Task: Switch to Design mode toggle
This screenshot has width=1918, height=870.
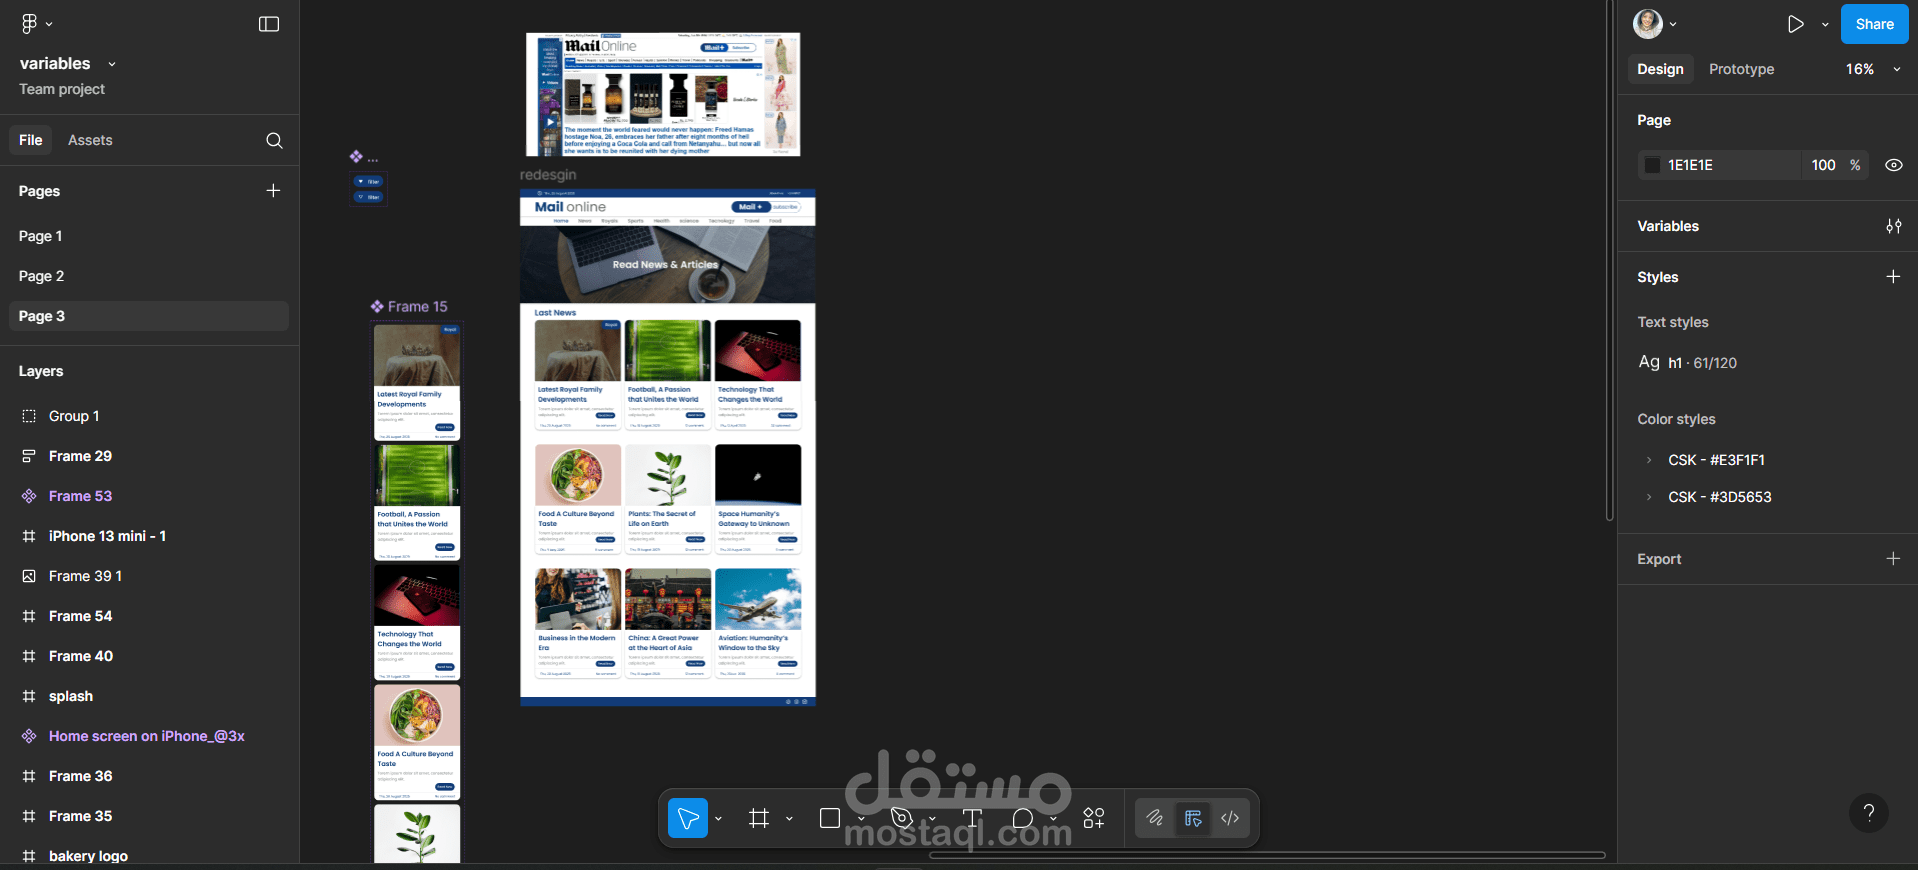Action: tap(1192, 818)
